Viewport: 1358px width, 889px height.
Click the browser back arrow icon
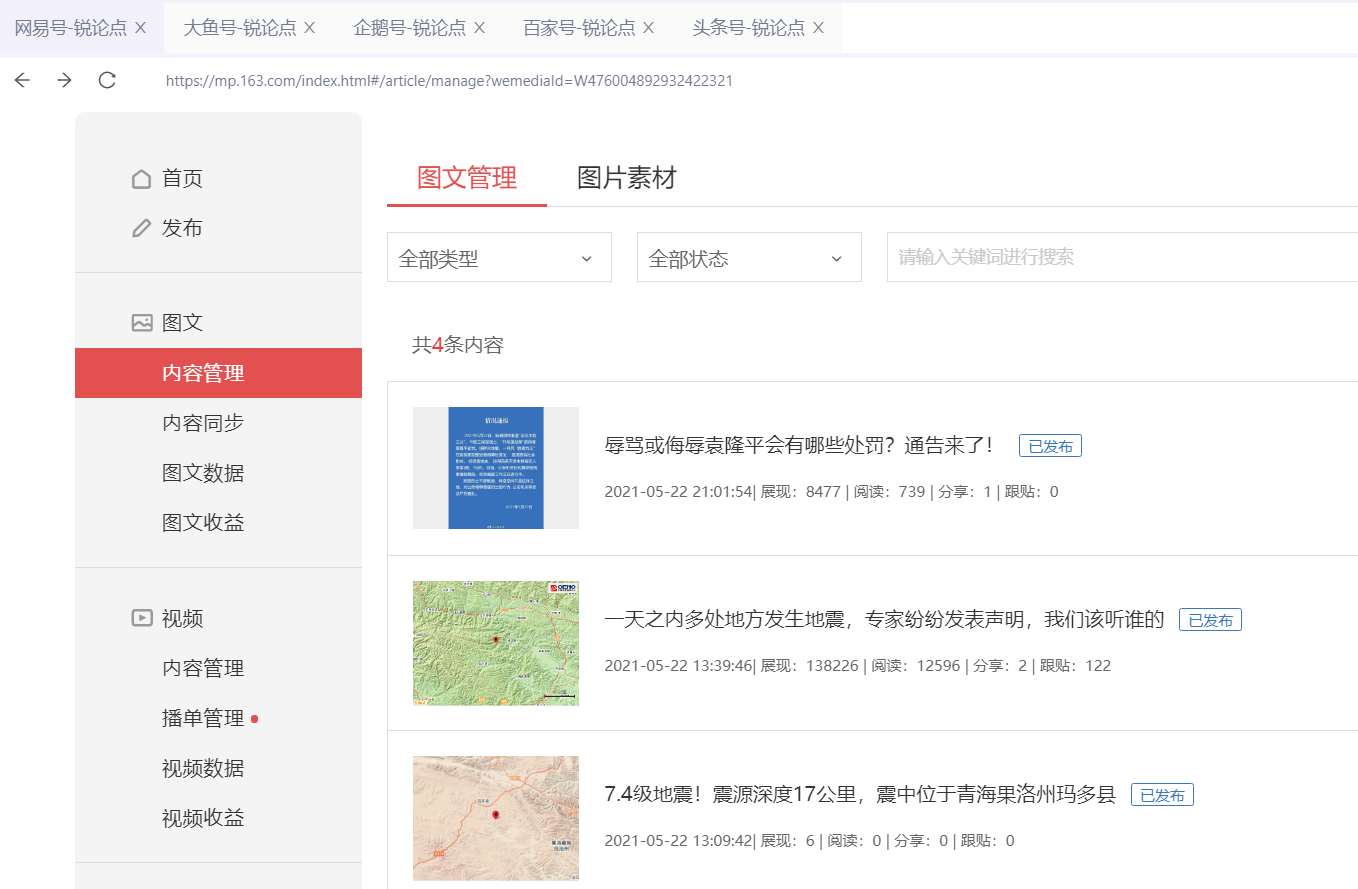point(22,81)
